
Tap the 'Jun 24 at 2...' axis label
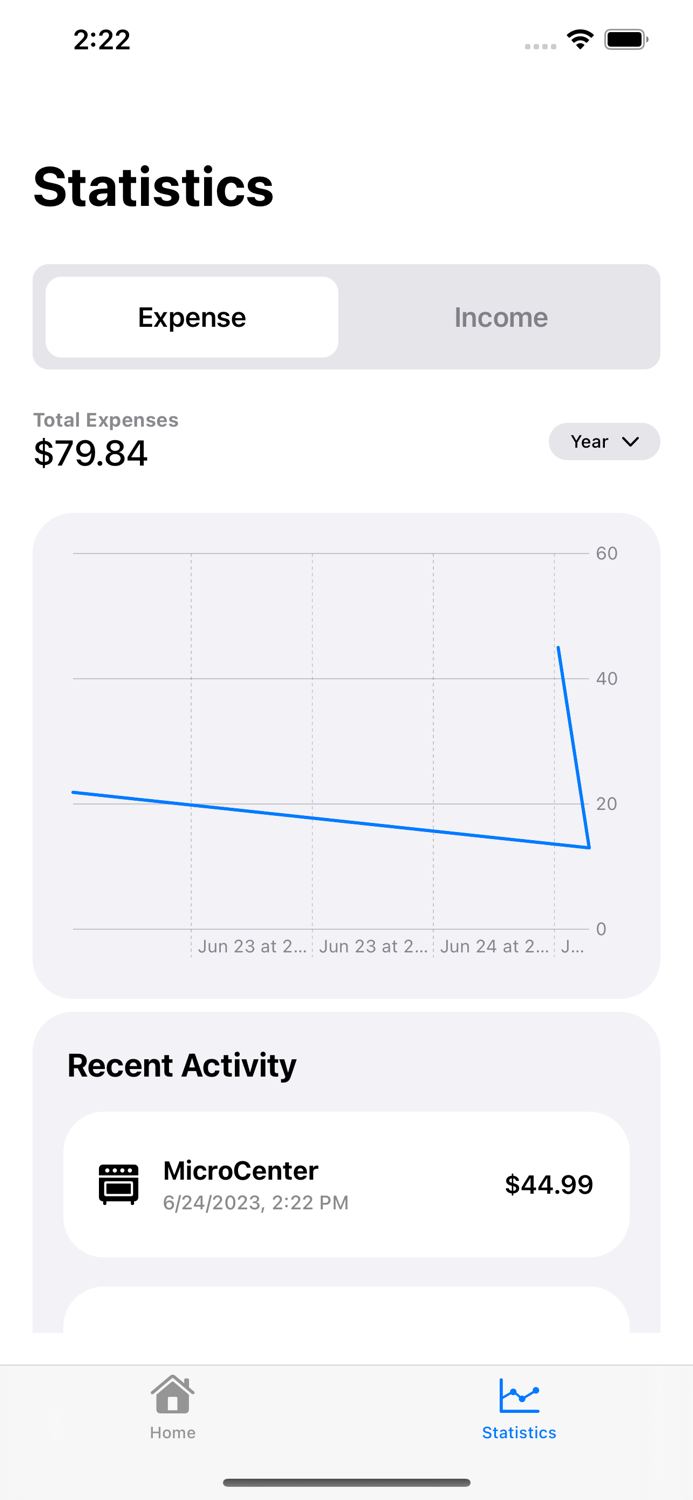click(495, 946)
